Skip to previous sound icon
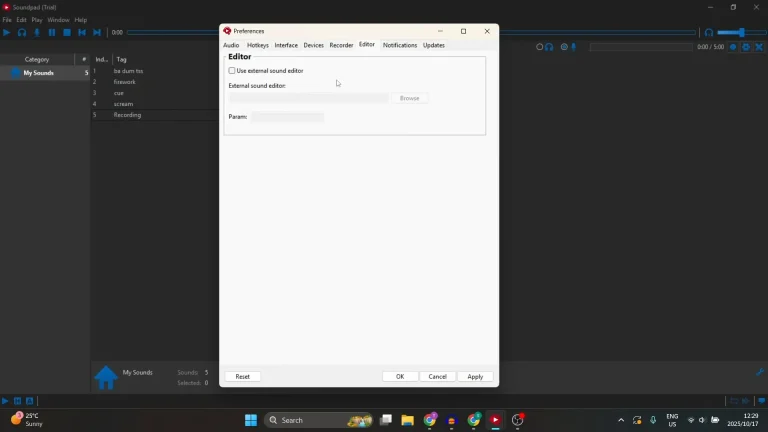The height and width of the screenshot is (432, 768). tap(82, 32)
